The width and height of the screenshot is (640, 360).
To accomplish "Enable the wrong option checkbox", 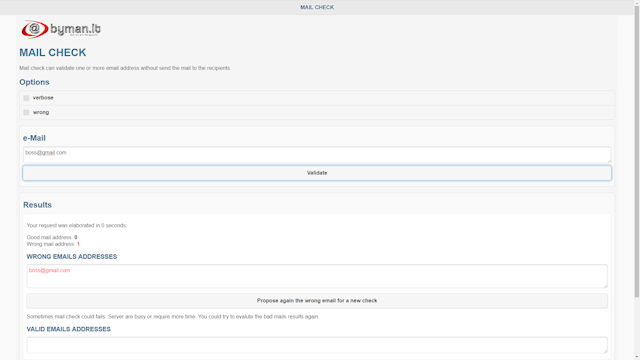I will (26, 112).
